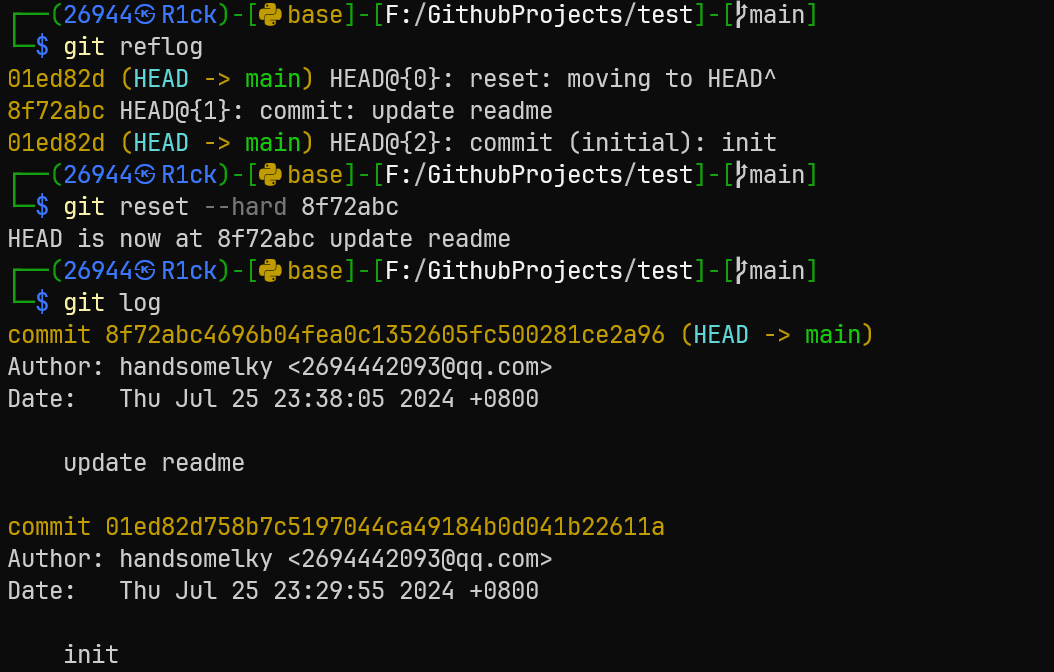1054x672 pixels.
Task: Click the git branch icon in the prompt above "git reset --hard"
Action: coord(740,175)
